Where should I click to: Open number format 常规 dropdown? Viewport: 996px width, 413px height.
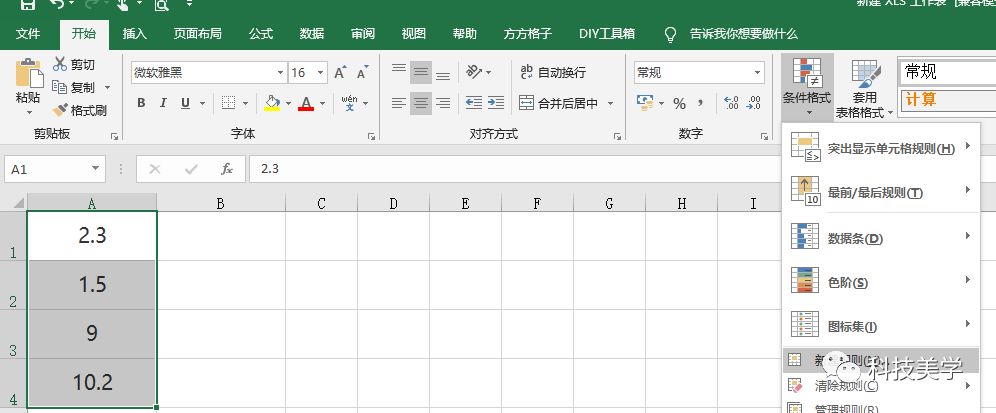point(758,72)
